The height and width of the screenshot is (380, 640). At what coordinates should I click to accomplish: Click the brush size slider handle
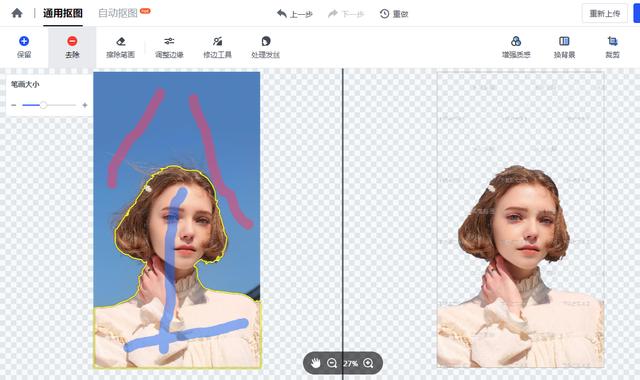click(43, 105)
